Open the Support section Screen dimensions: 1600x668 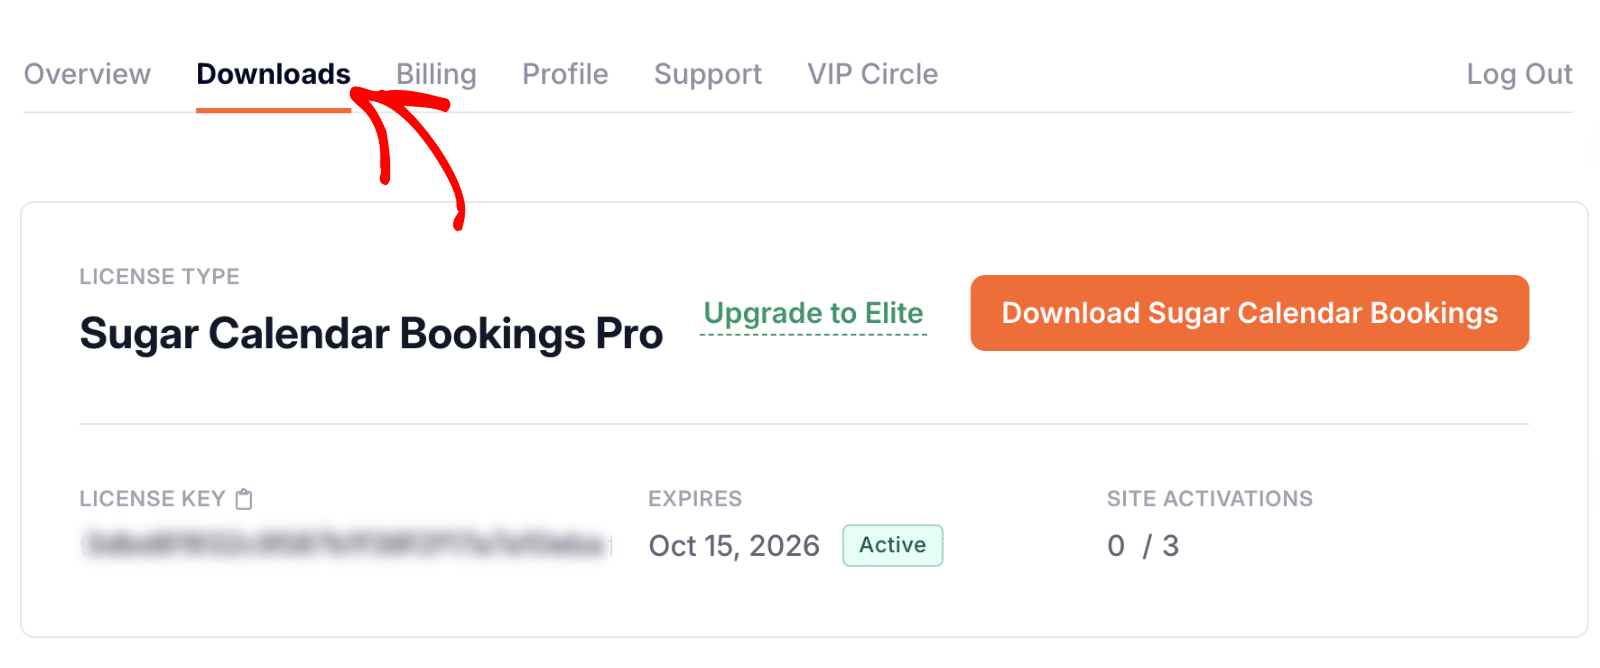pyautogui.click(x=708, y=74)
